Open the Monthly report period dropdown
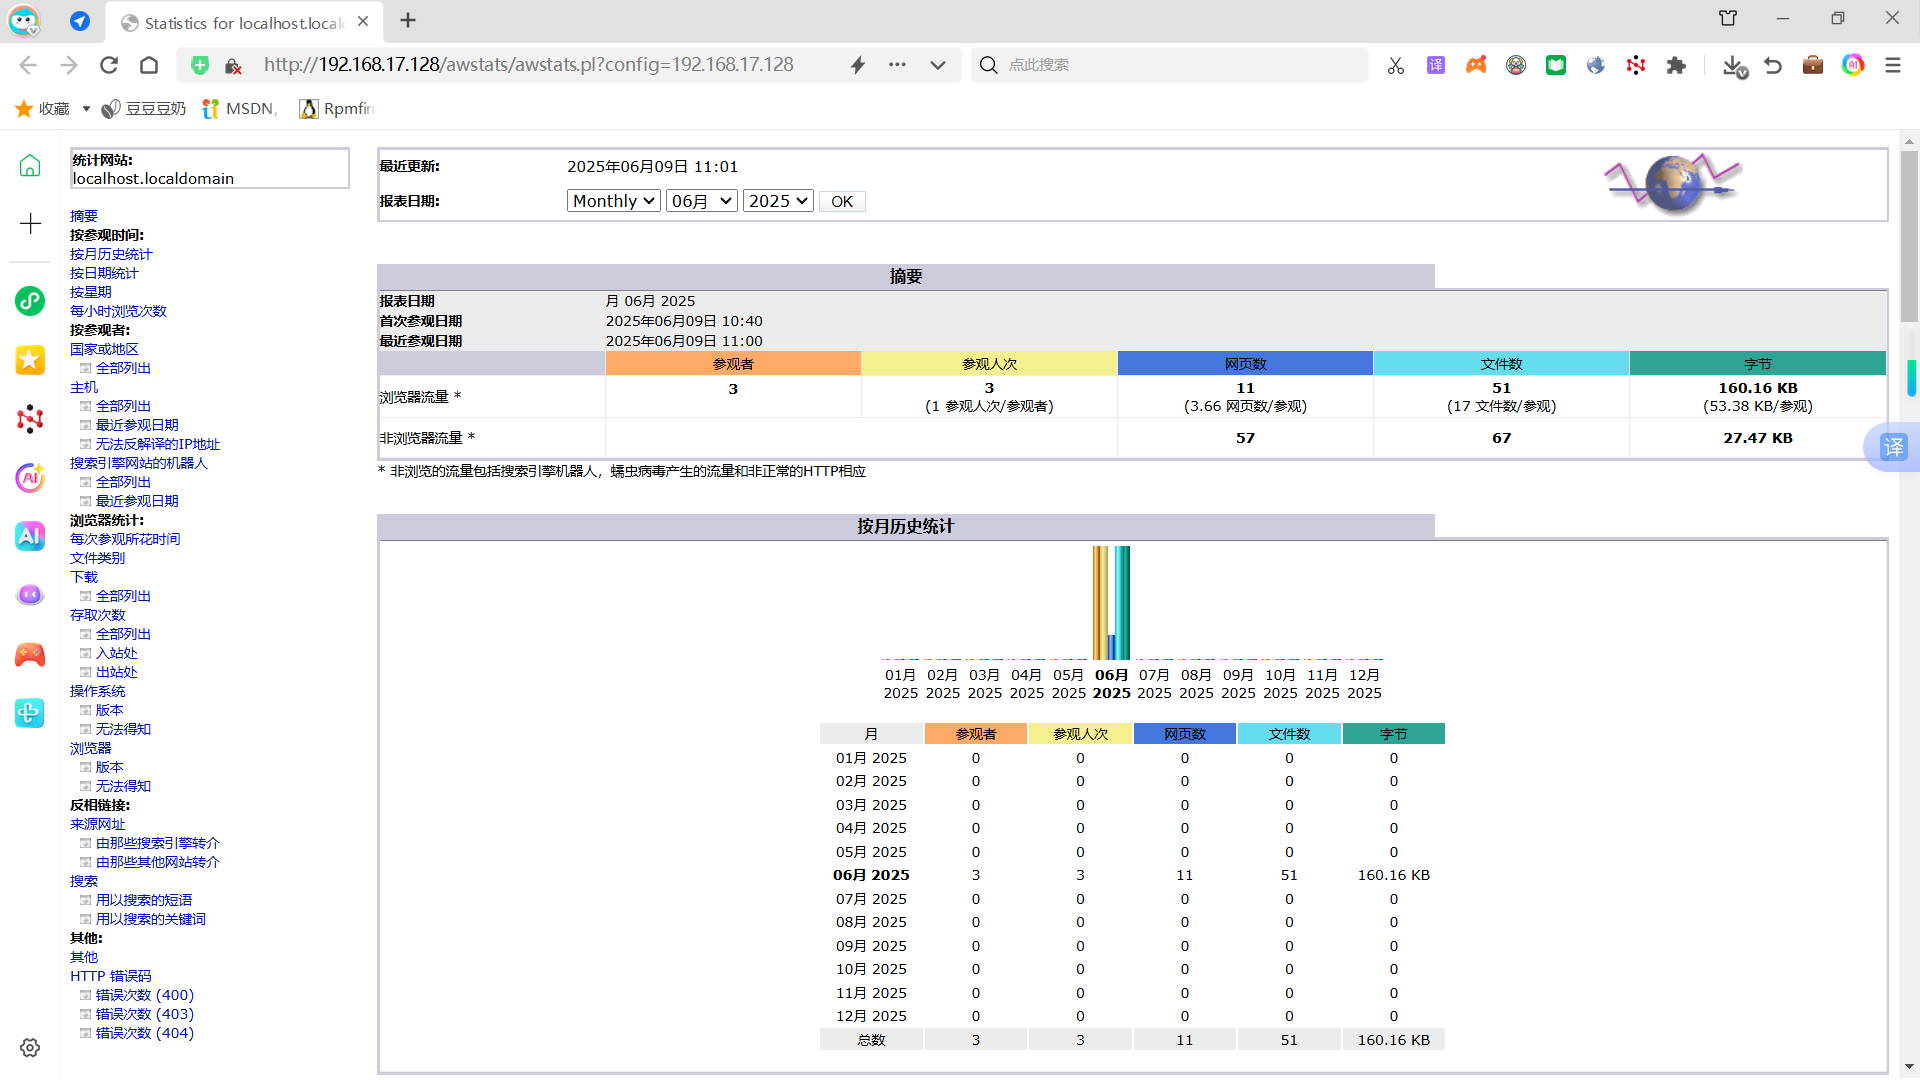 pyautogui.click(x=613, y=201)
